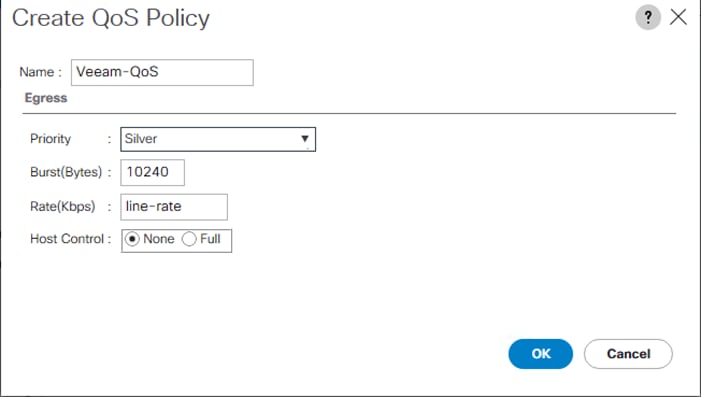The width and height of the screenshot is (701, 397).
Task: Click the Priority dropdown arrow
Action: point(305,139)
